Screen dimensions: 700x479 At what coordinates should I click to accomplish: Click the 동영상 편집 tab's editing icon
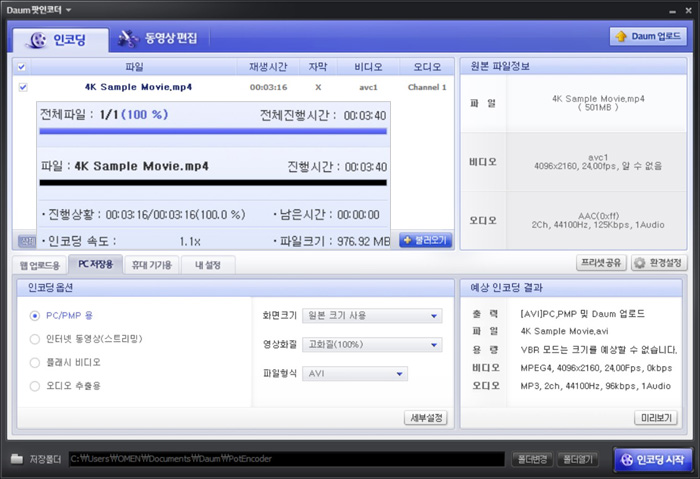(x=127, y=40)
